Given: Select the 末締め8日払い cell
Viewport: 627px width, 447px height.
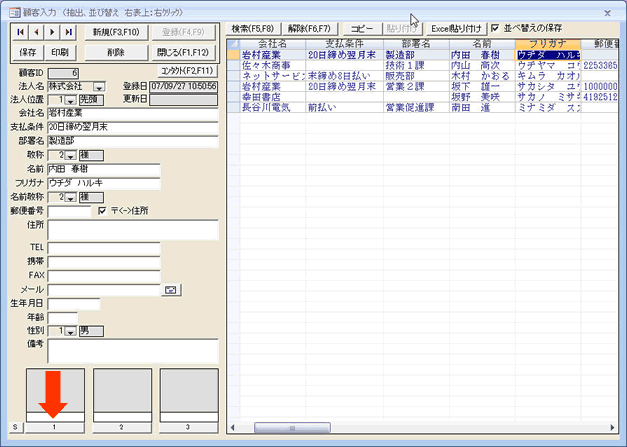Looking at the screenshot, I should pos(344,76).
